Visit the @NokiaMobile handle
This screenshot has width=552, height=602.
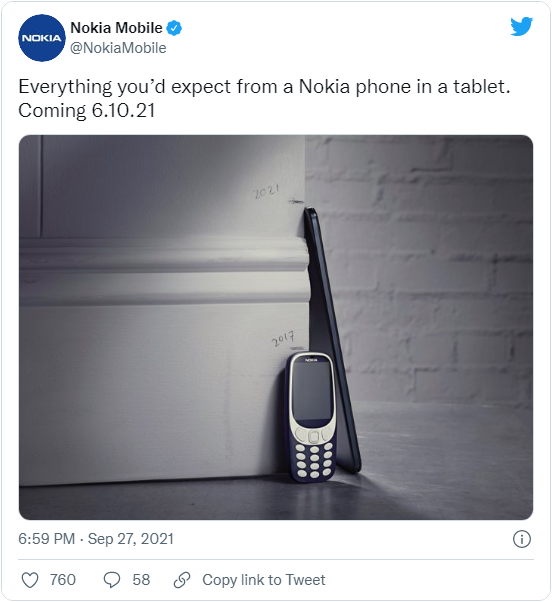(118, 48)
